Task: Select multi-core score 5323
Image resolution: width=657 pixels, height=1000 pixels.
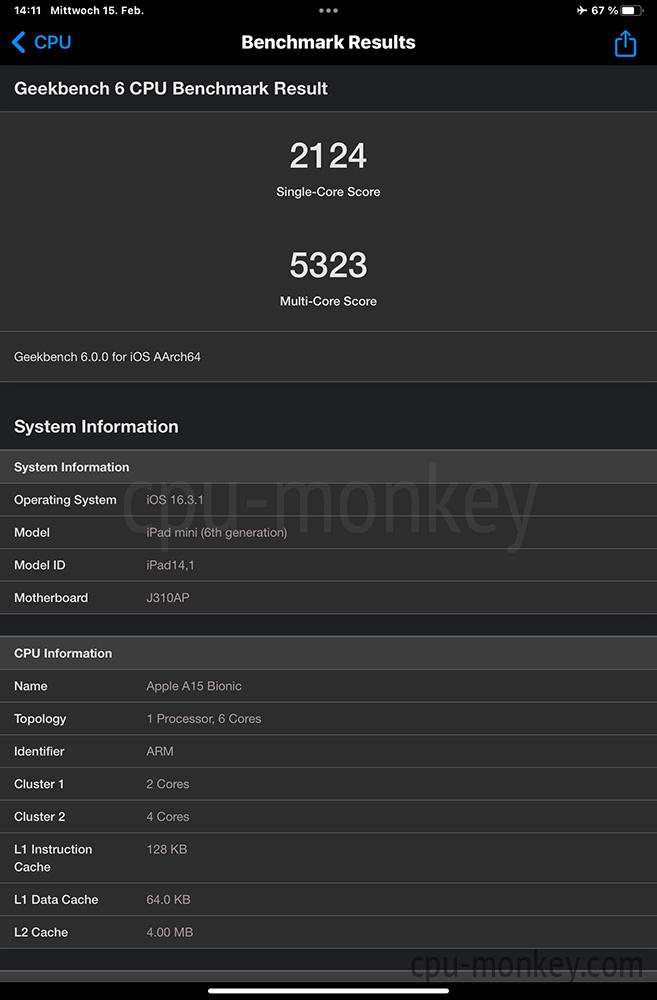Action: [328, 265]
